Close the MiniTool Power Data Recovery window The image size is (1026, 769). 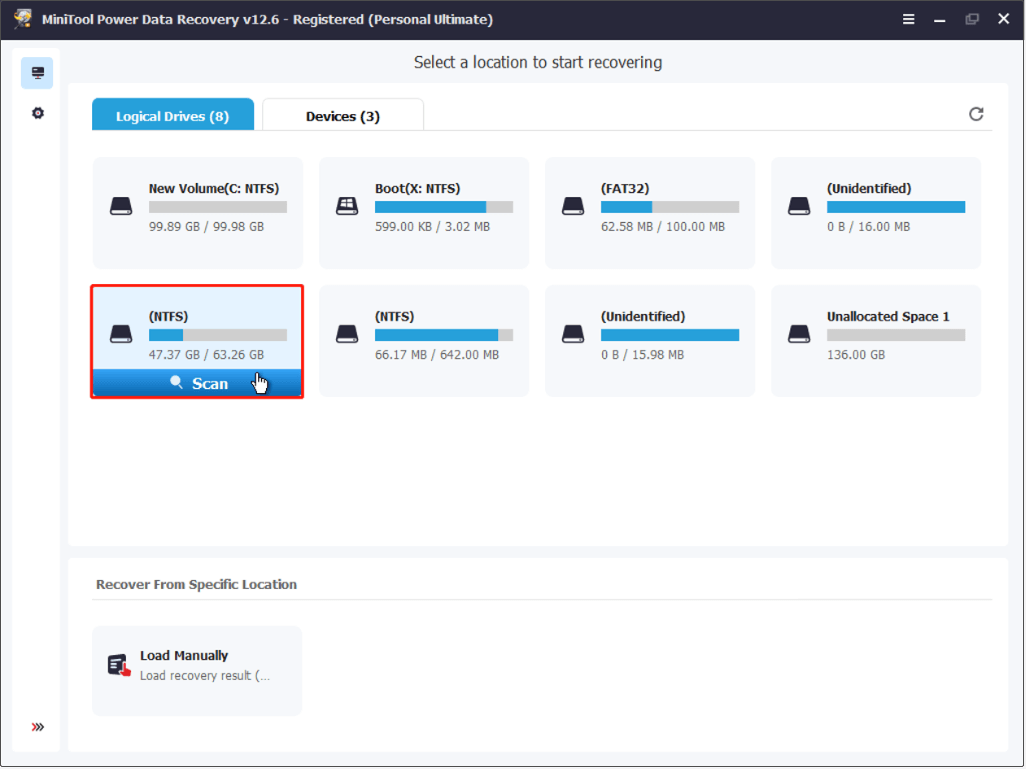coord(1004,18)
